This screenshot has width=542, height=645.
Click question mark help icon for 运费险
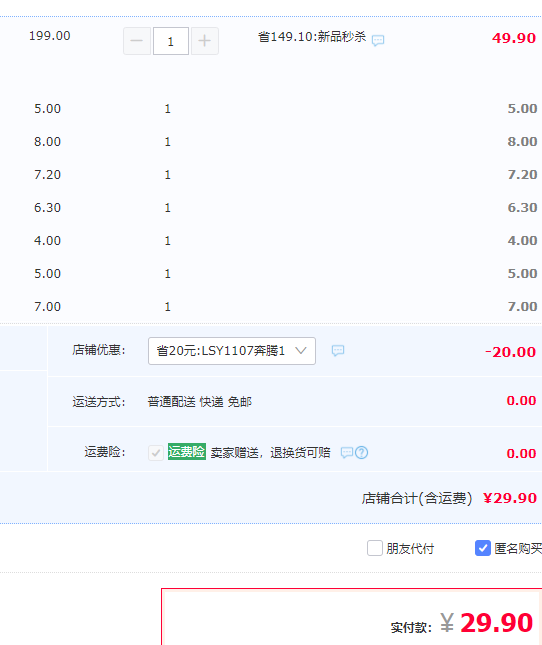(x=361, y=452)
